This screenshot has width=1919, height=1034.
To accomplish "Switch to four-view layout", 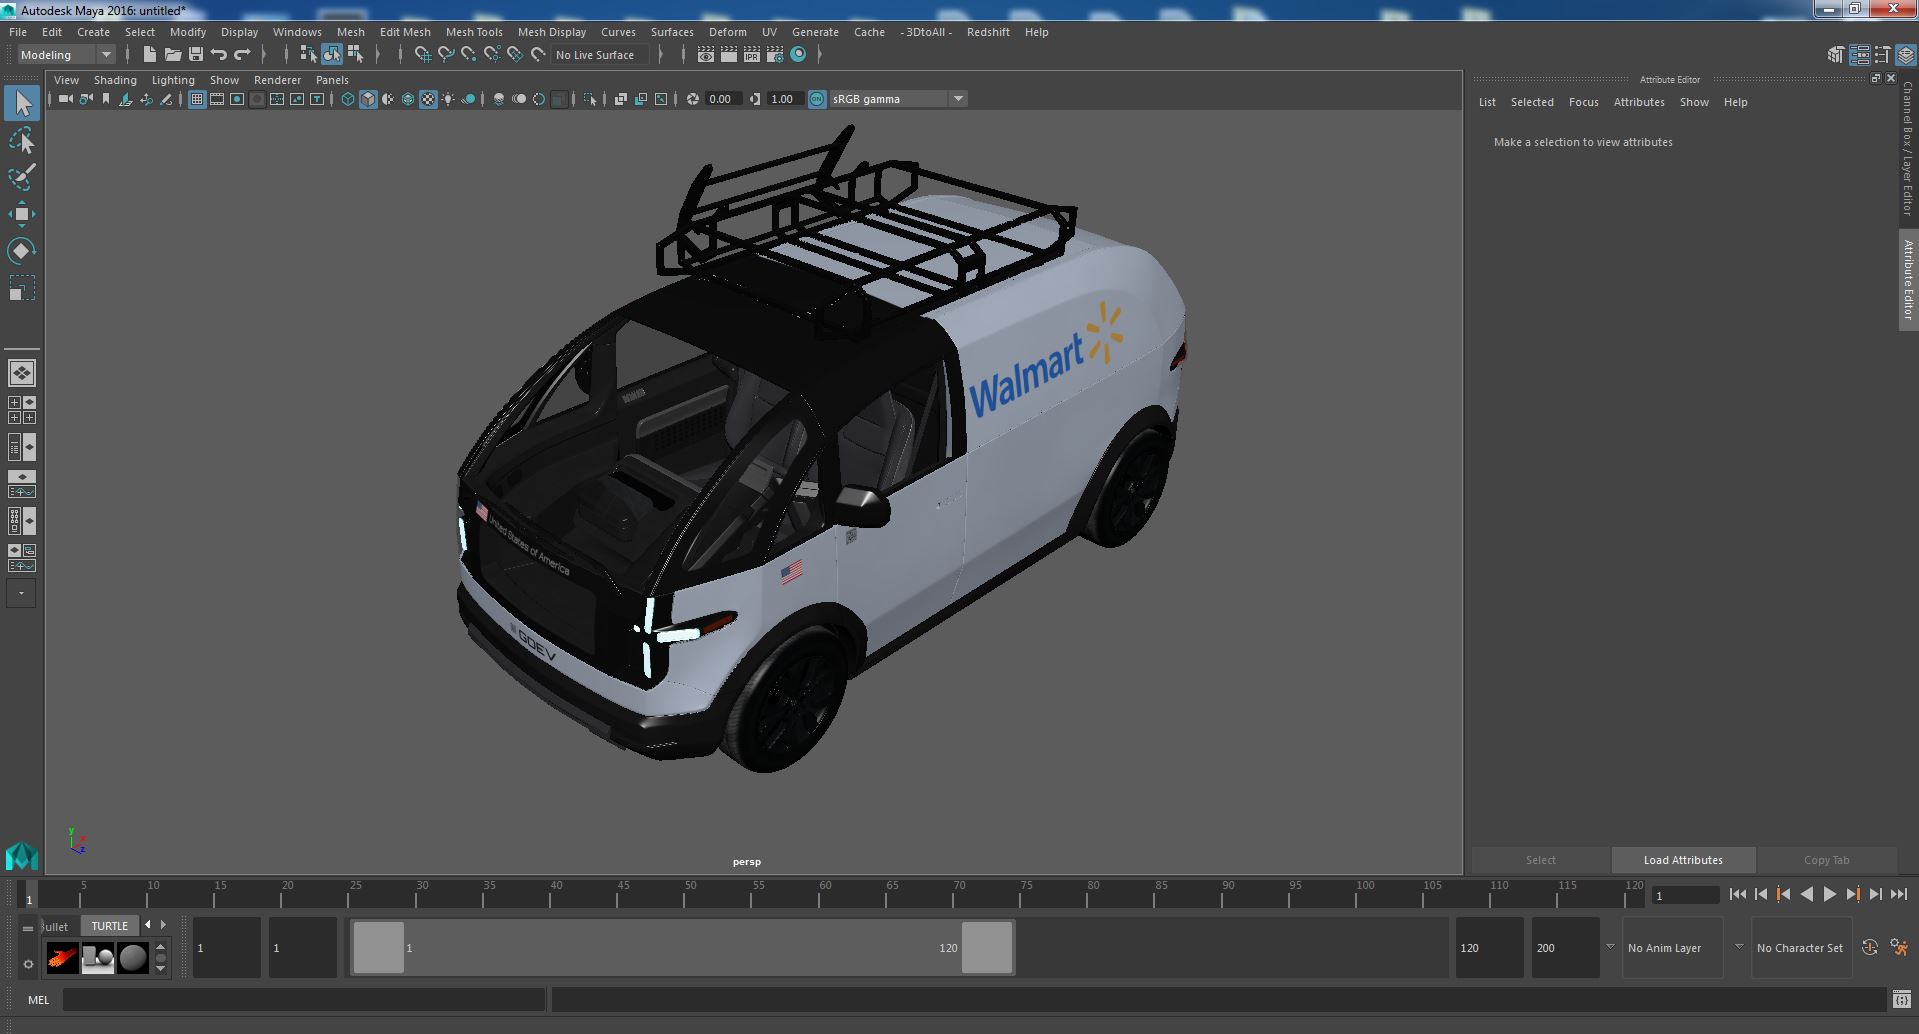I will pyautogui.click(x=22, y=410).
